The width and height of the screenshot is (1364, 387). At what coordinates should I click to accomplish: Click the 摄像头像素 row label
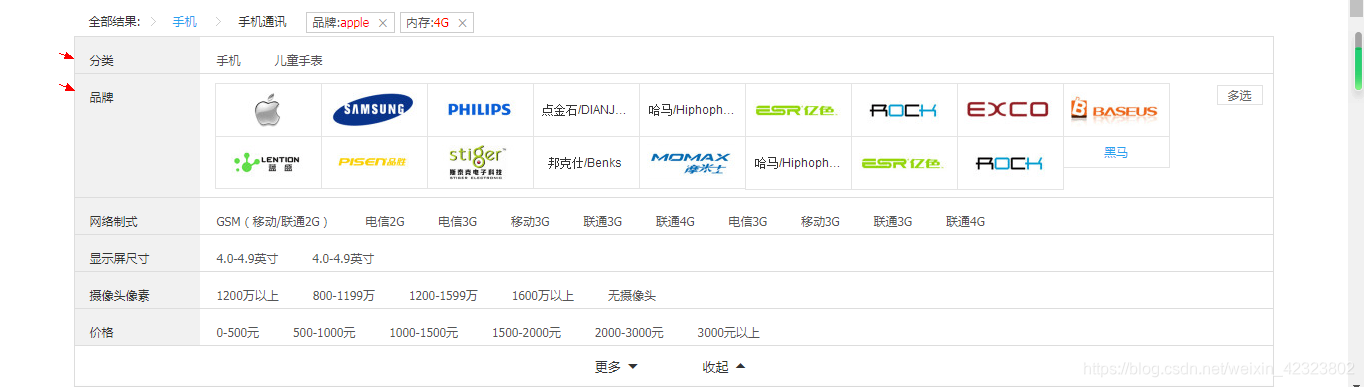[x=119, y=296]
